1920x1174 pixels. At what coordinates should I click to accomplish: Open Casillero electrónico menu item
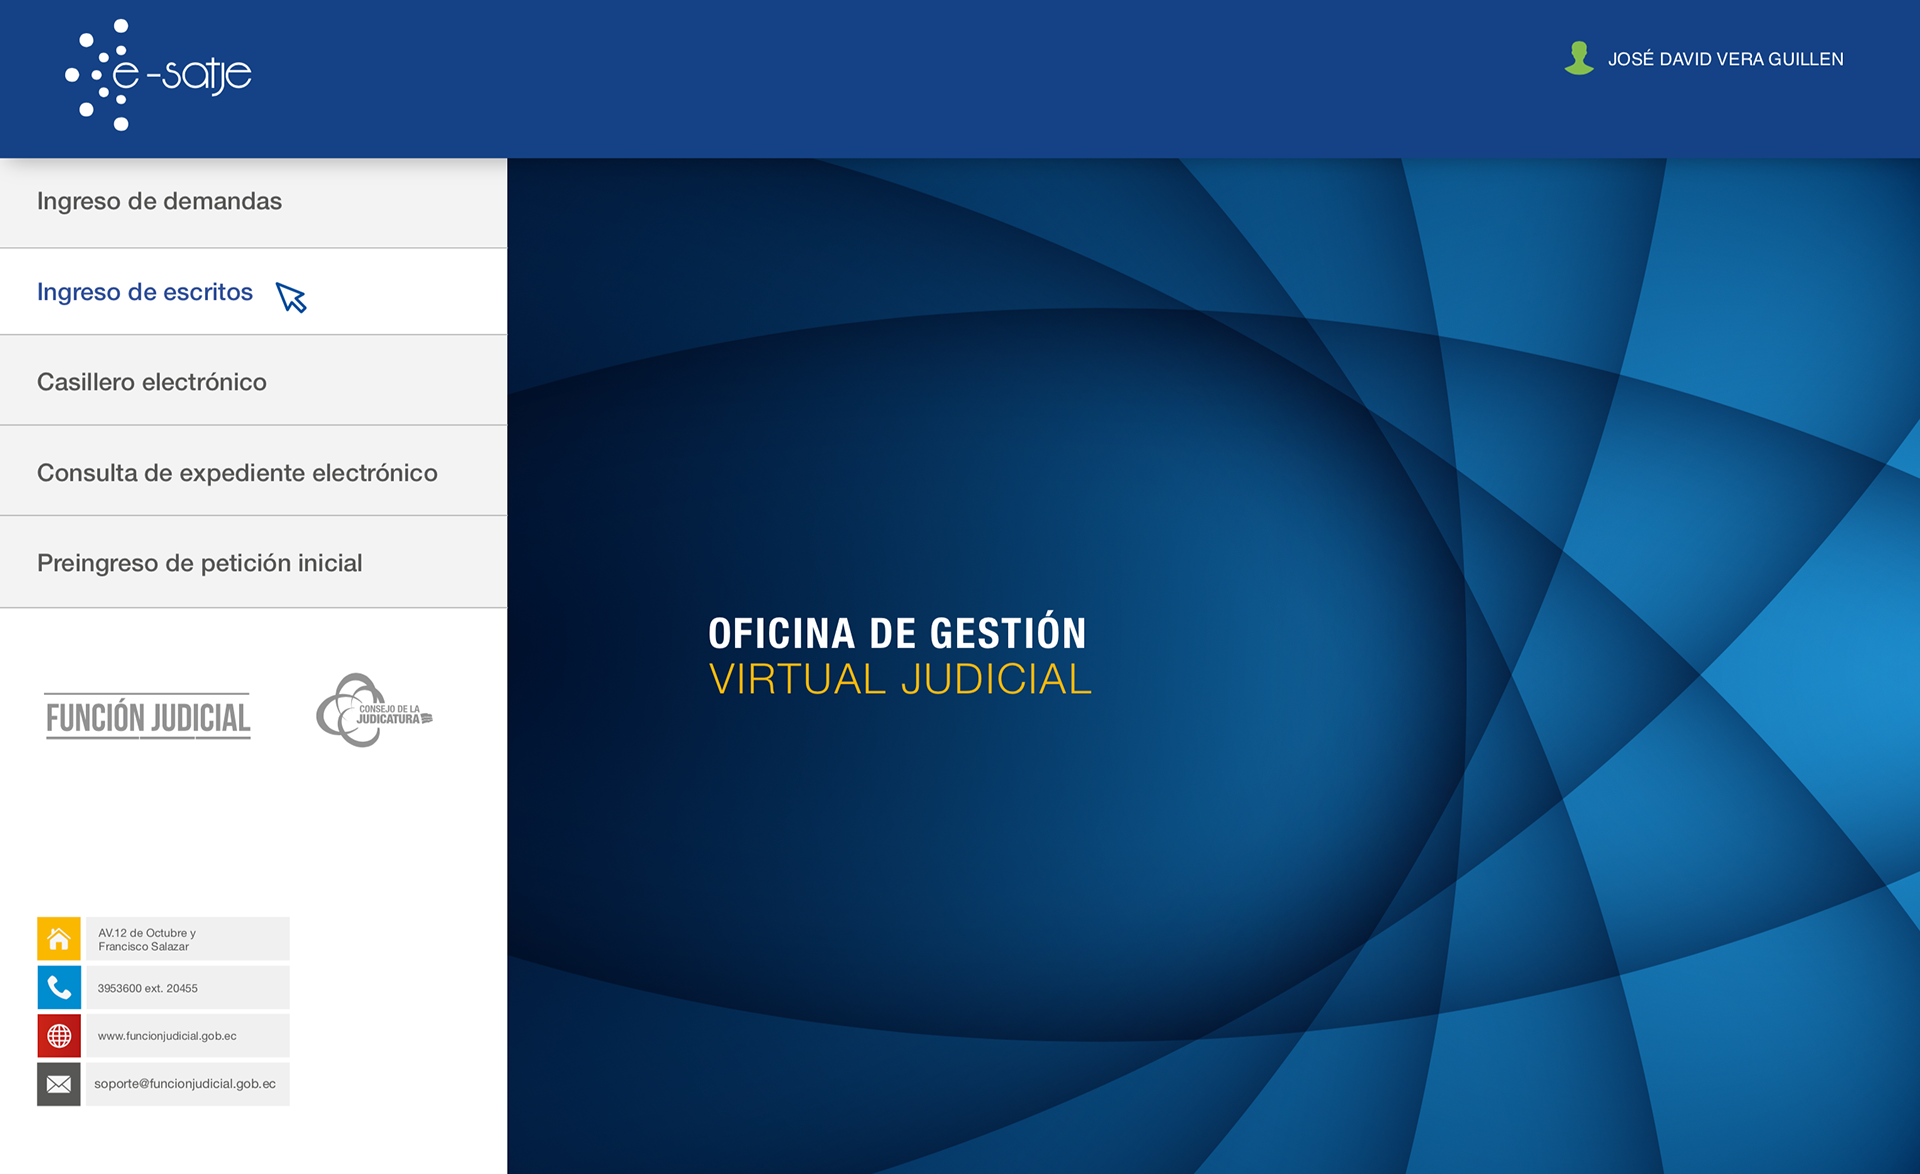tap(152, 382)
